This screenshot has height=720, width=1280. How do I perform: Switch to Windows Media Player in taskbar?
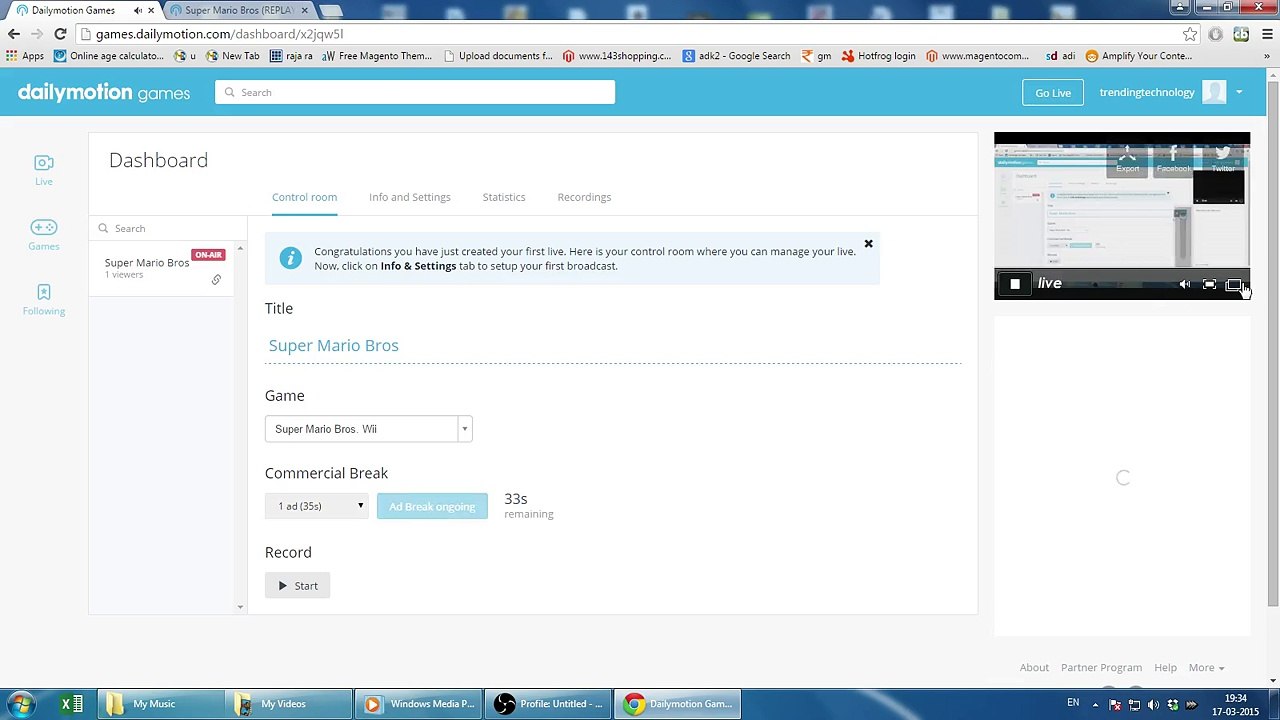(420, 704)
